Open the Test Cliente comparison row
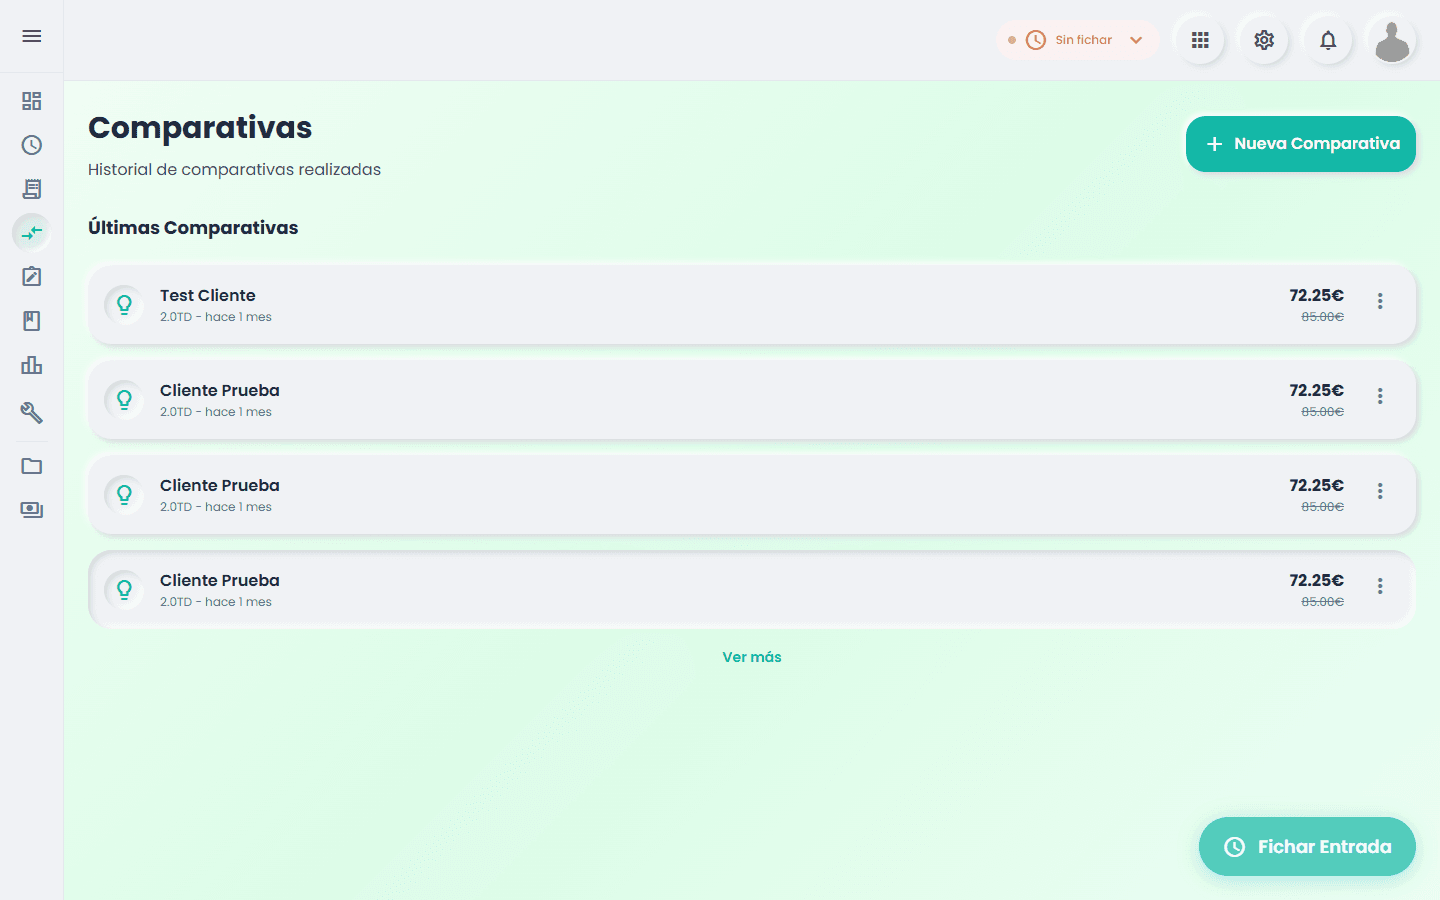Image resolution: width=1440 pixels, height=900 pixels. point(700,305)
